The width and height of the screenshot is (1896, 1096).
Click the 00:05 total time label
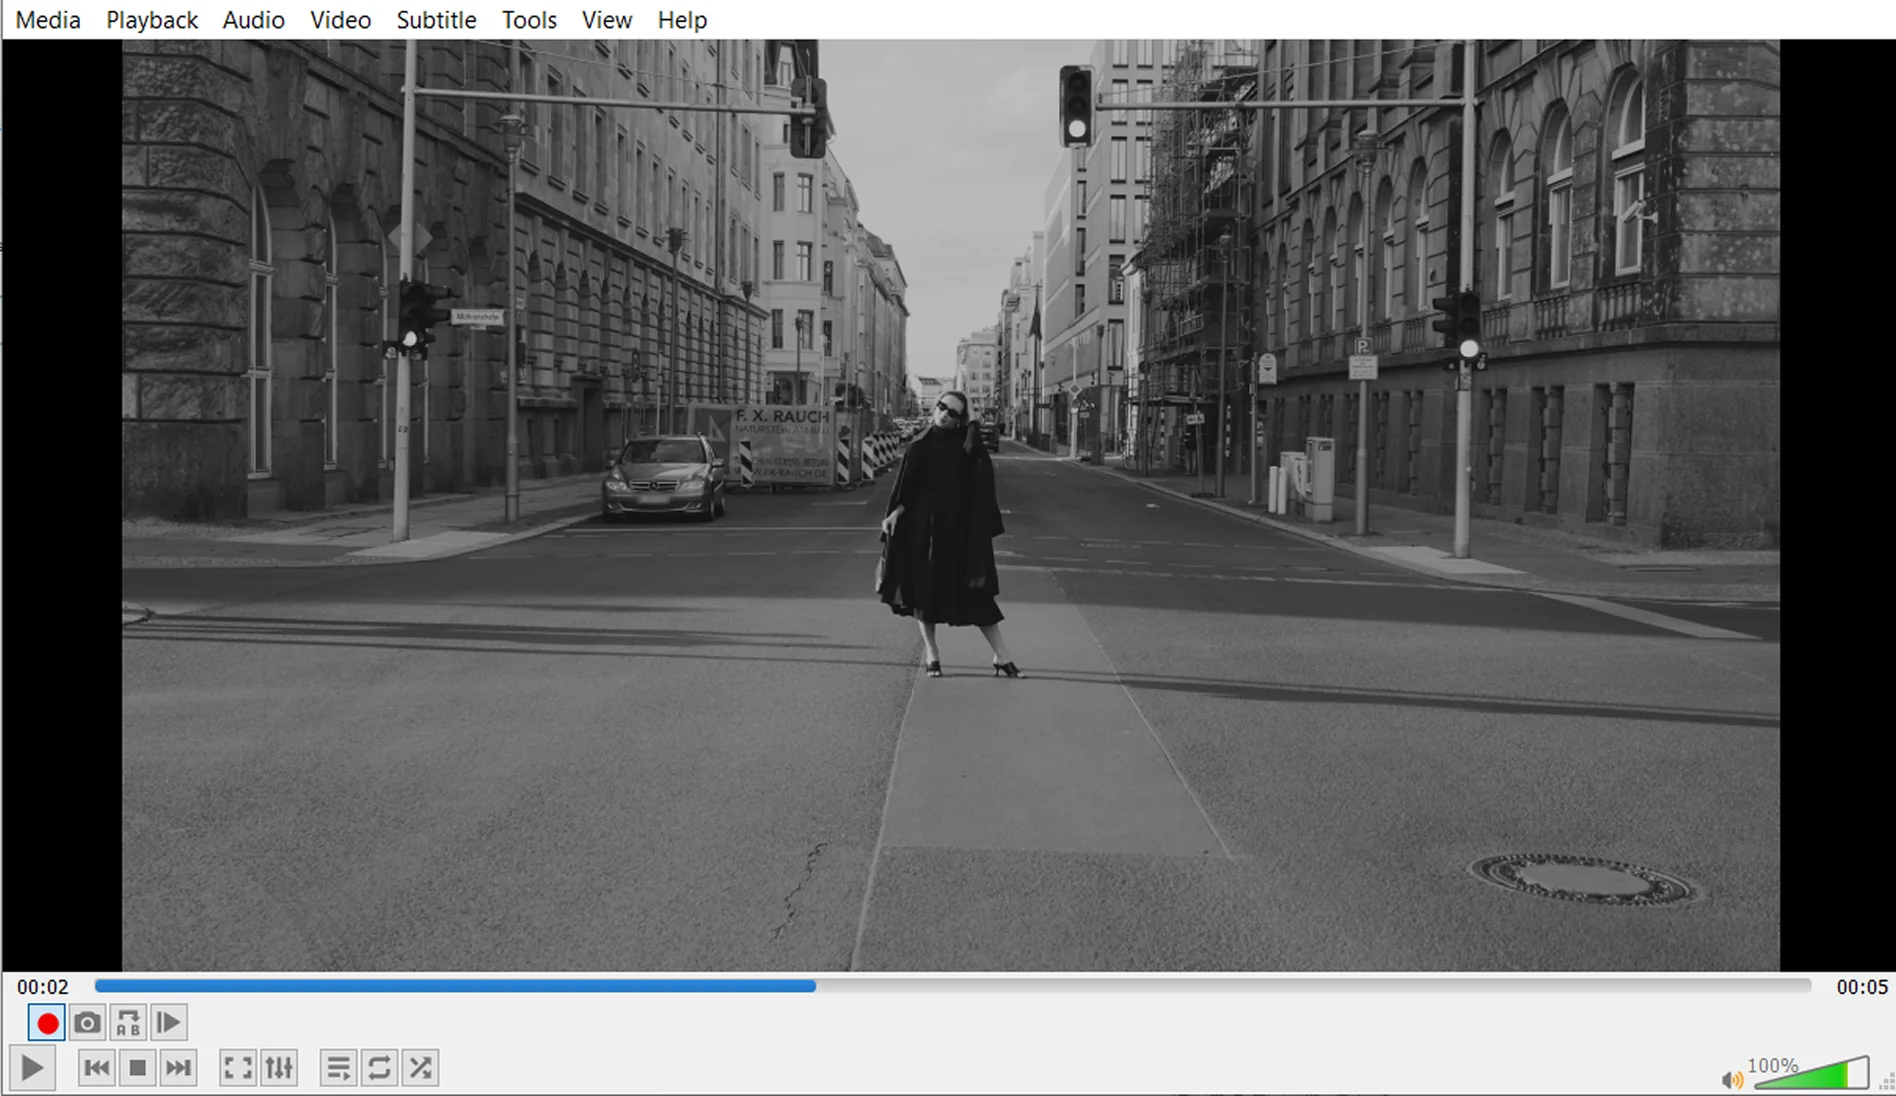click(x=1861, y=987)
